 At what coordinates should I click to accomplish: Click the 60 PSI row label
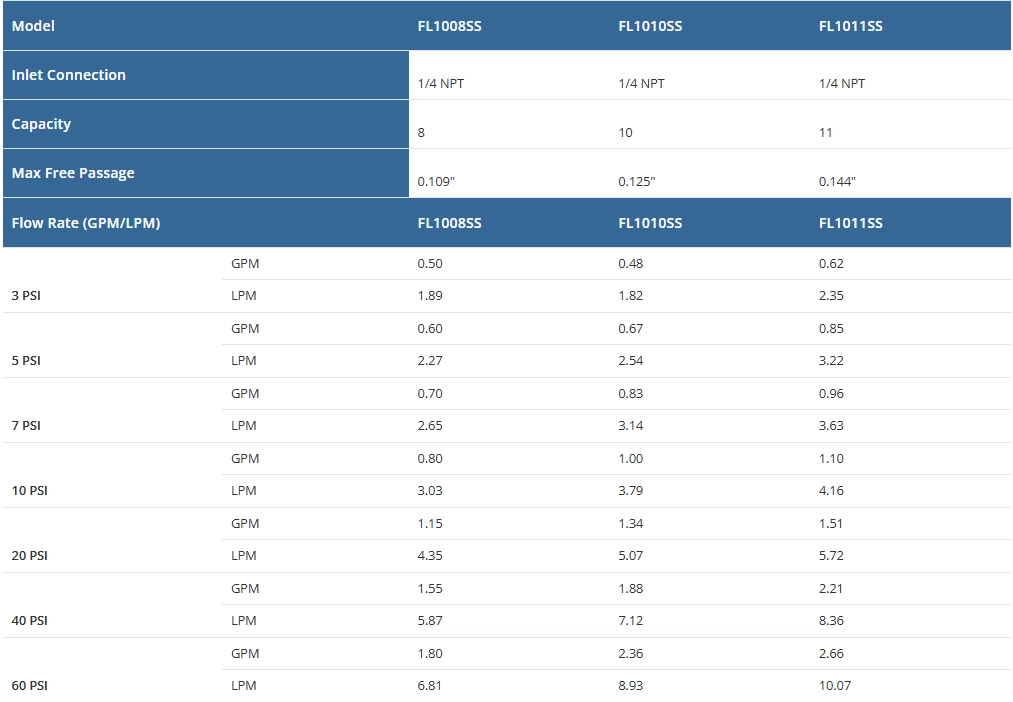pos(30,686)
